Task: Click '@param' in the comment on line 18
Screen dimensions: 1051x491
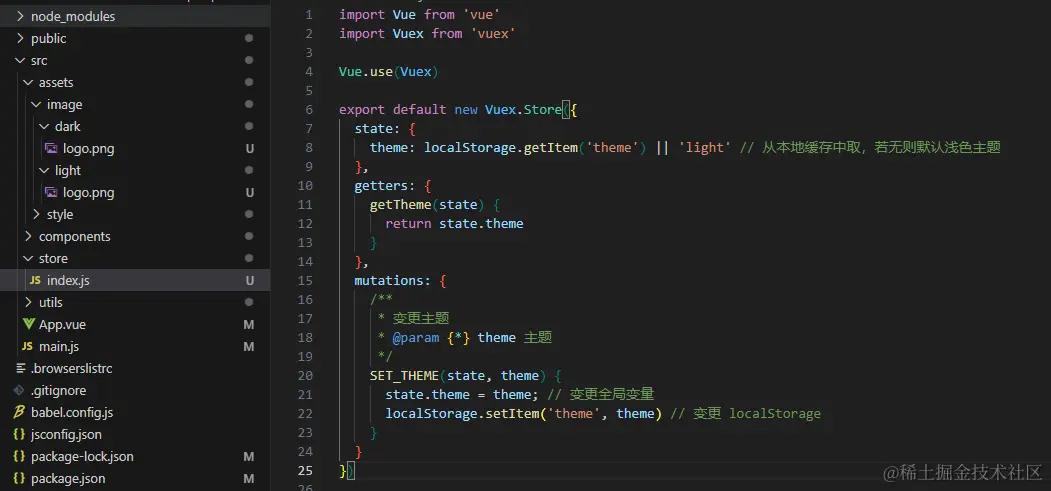Action: [416, 338]
